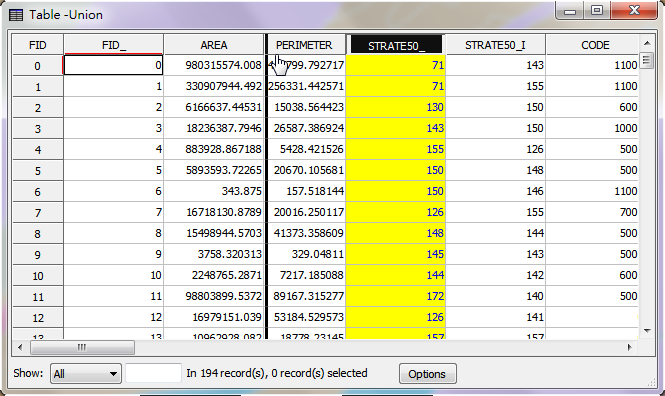Image resolution: width=665 pixels, height=396 pixels.
Task: Click STRATE50_I cell 141 in row 12
Action: point(495,317)
